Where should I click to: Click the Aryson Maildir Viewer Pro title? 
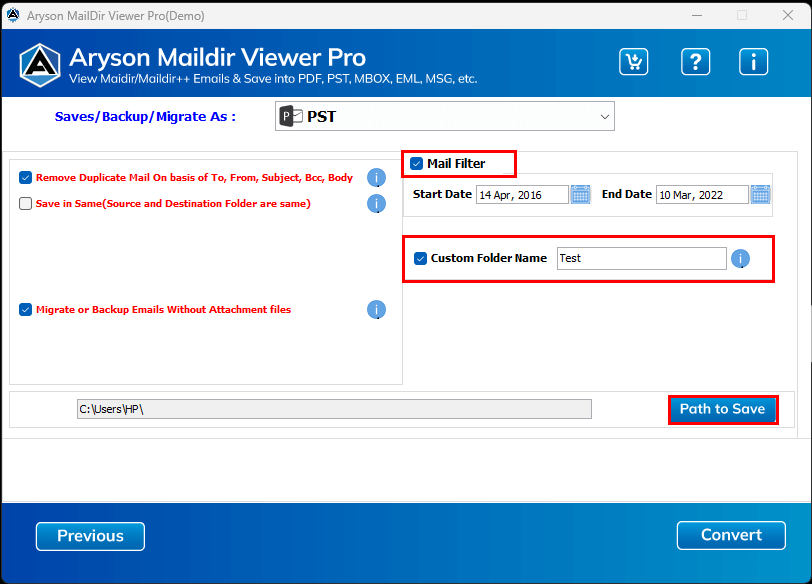218,57
